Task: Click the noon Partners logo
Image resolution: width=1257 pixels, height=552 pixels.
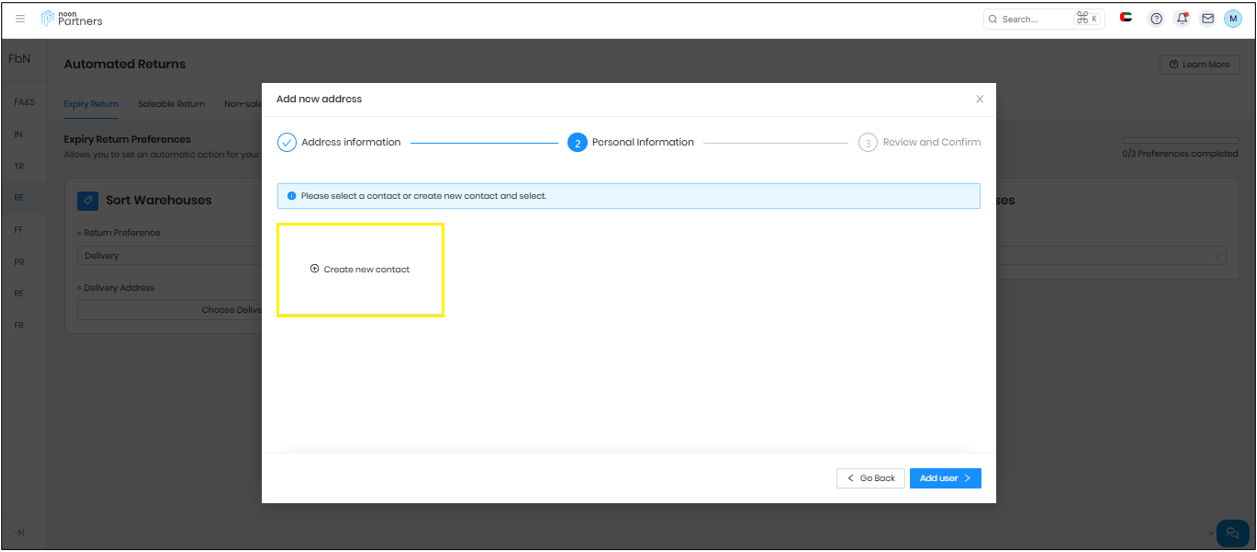Action: coord(72,19)
